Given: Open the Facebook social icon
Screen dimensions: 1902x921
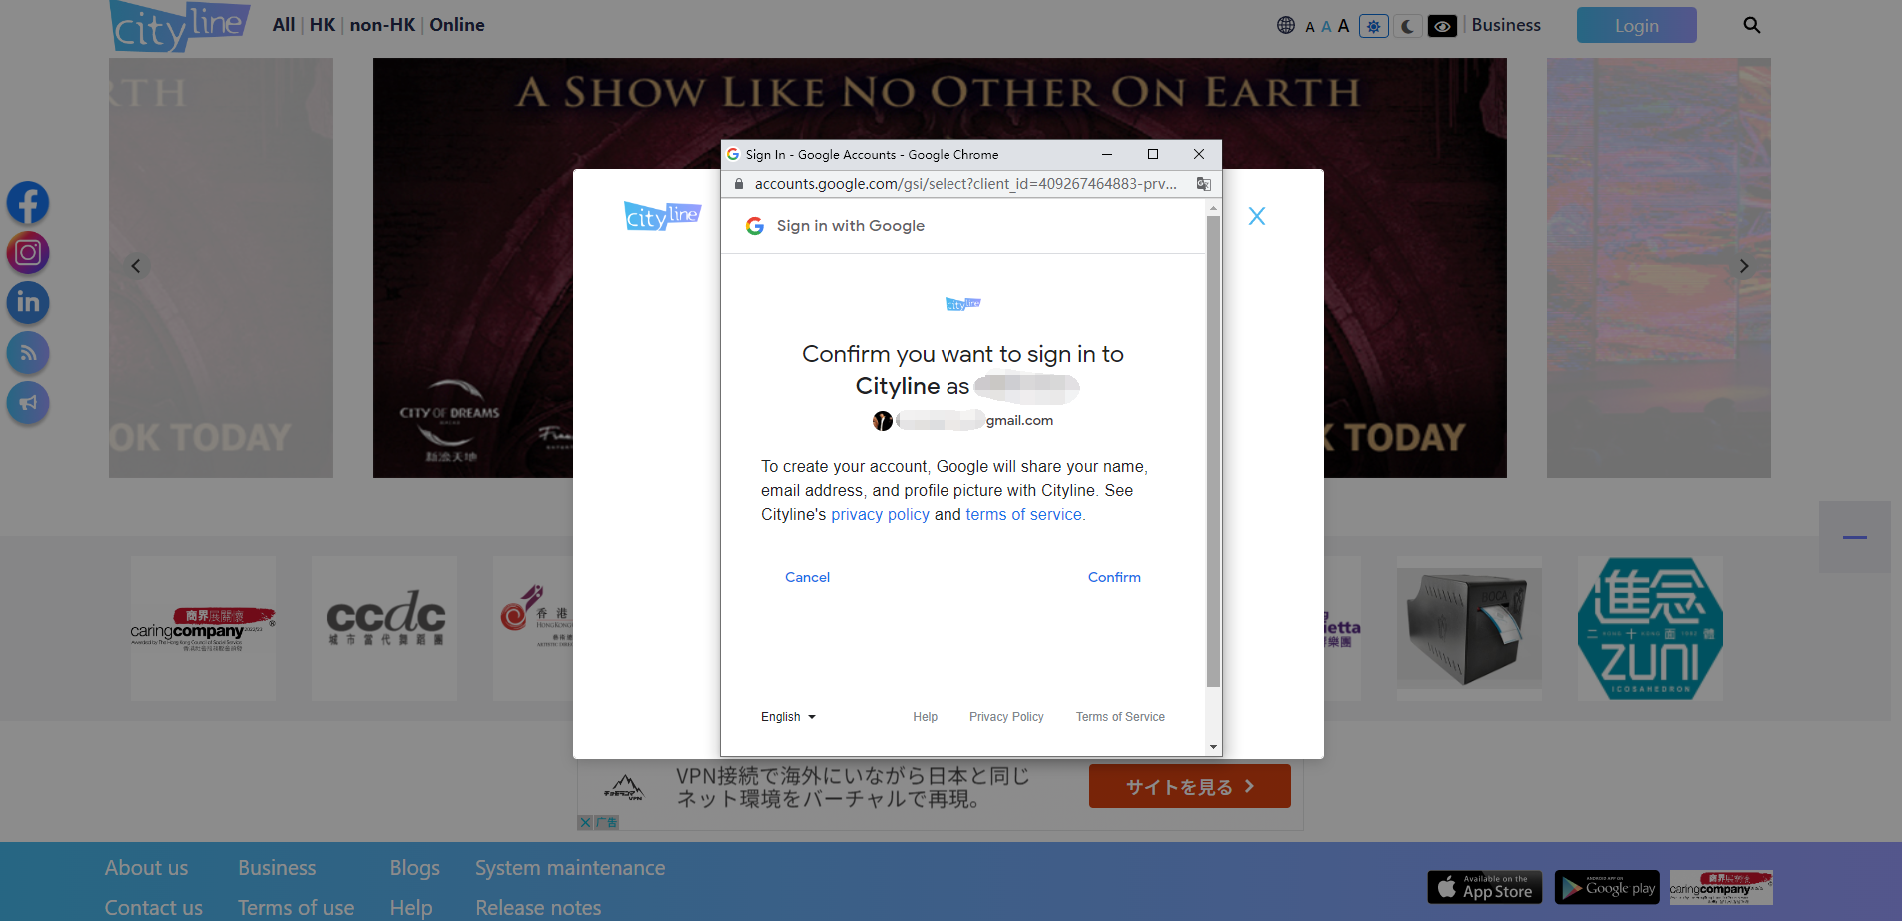Looking at the screenshot, I should tap(28, 203).
